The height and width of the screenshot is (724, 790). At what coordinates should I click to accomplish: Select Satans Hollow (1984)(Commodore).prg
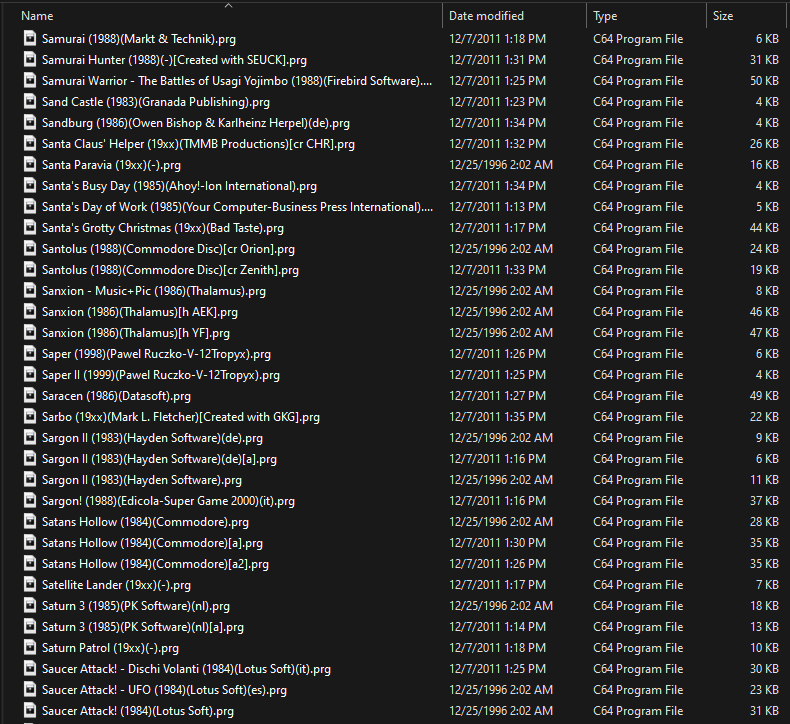[x=145, y=522]
